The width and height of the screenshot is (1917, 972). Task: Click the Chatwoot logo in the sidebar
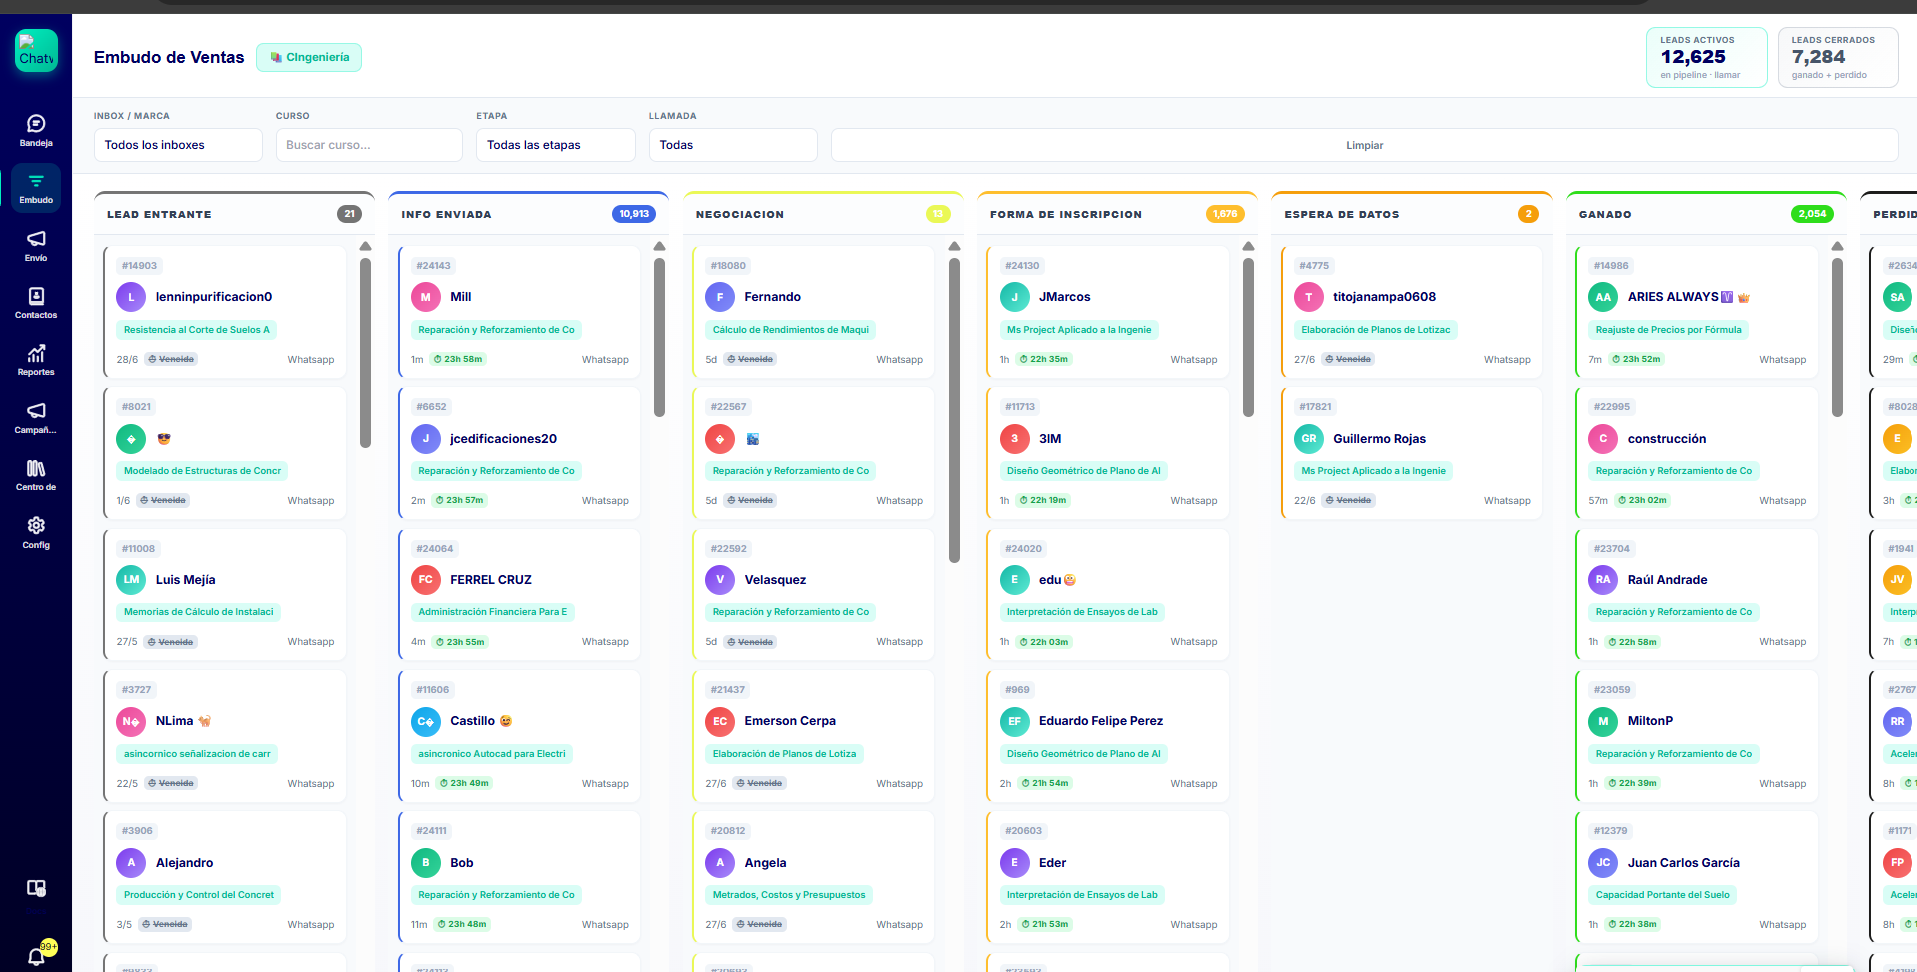pyautogui.click(x=36, y=50)
